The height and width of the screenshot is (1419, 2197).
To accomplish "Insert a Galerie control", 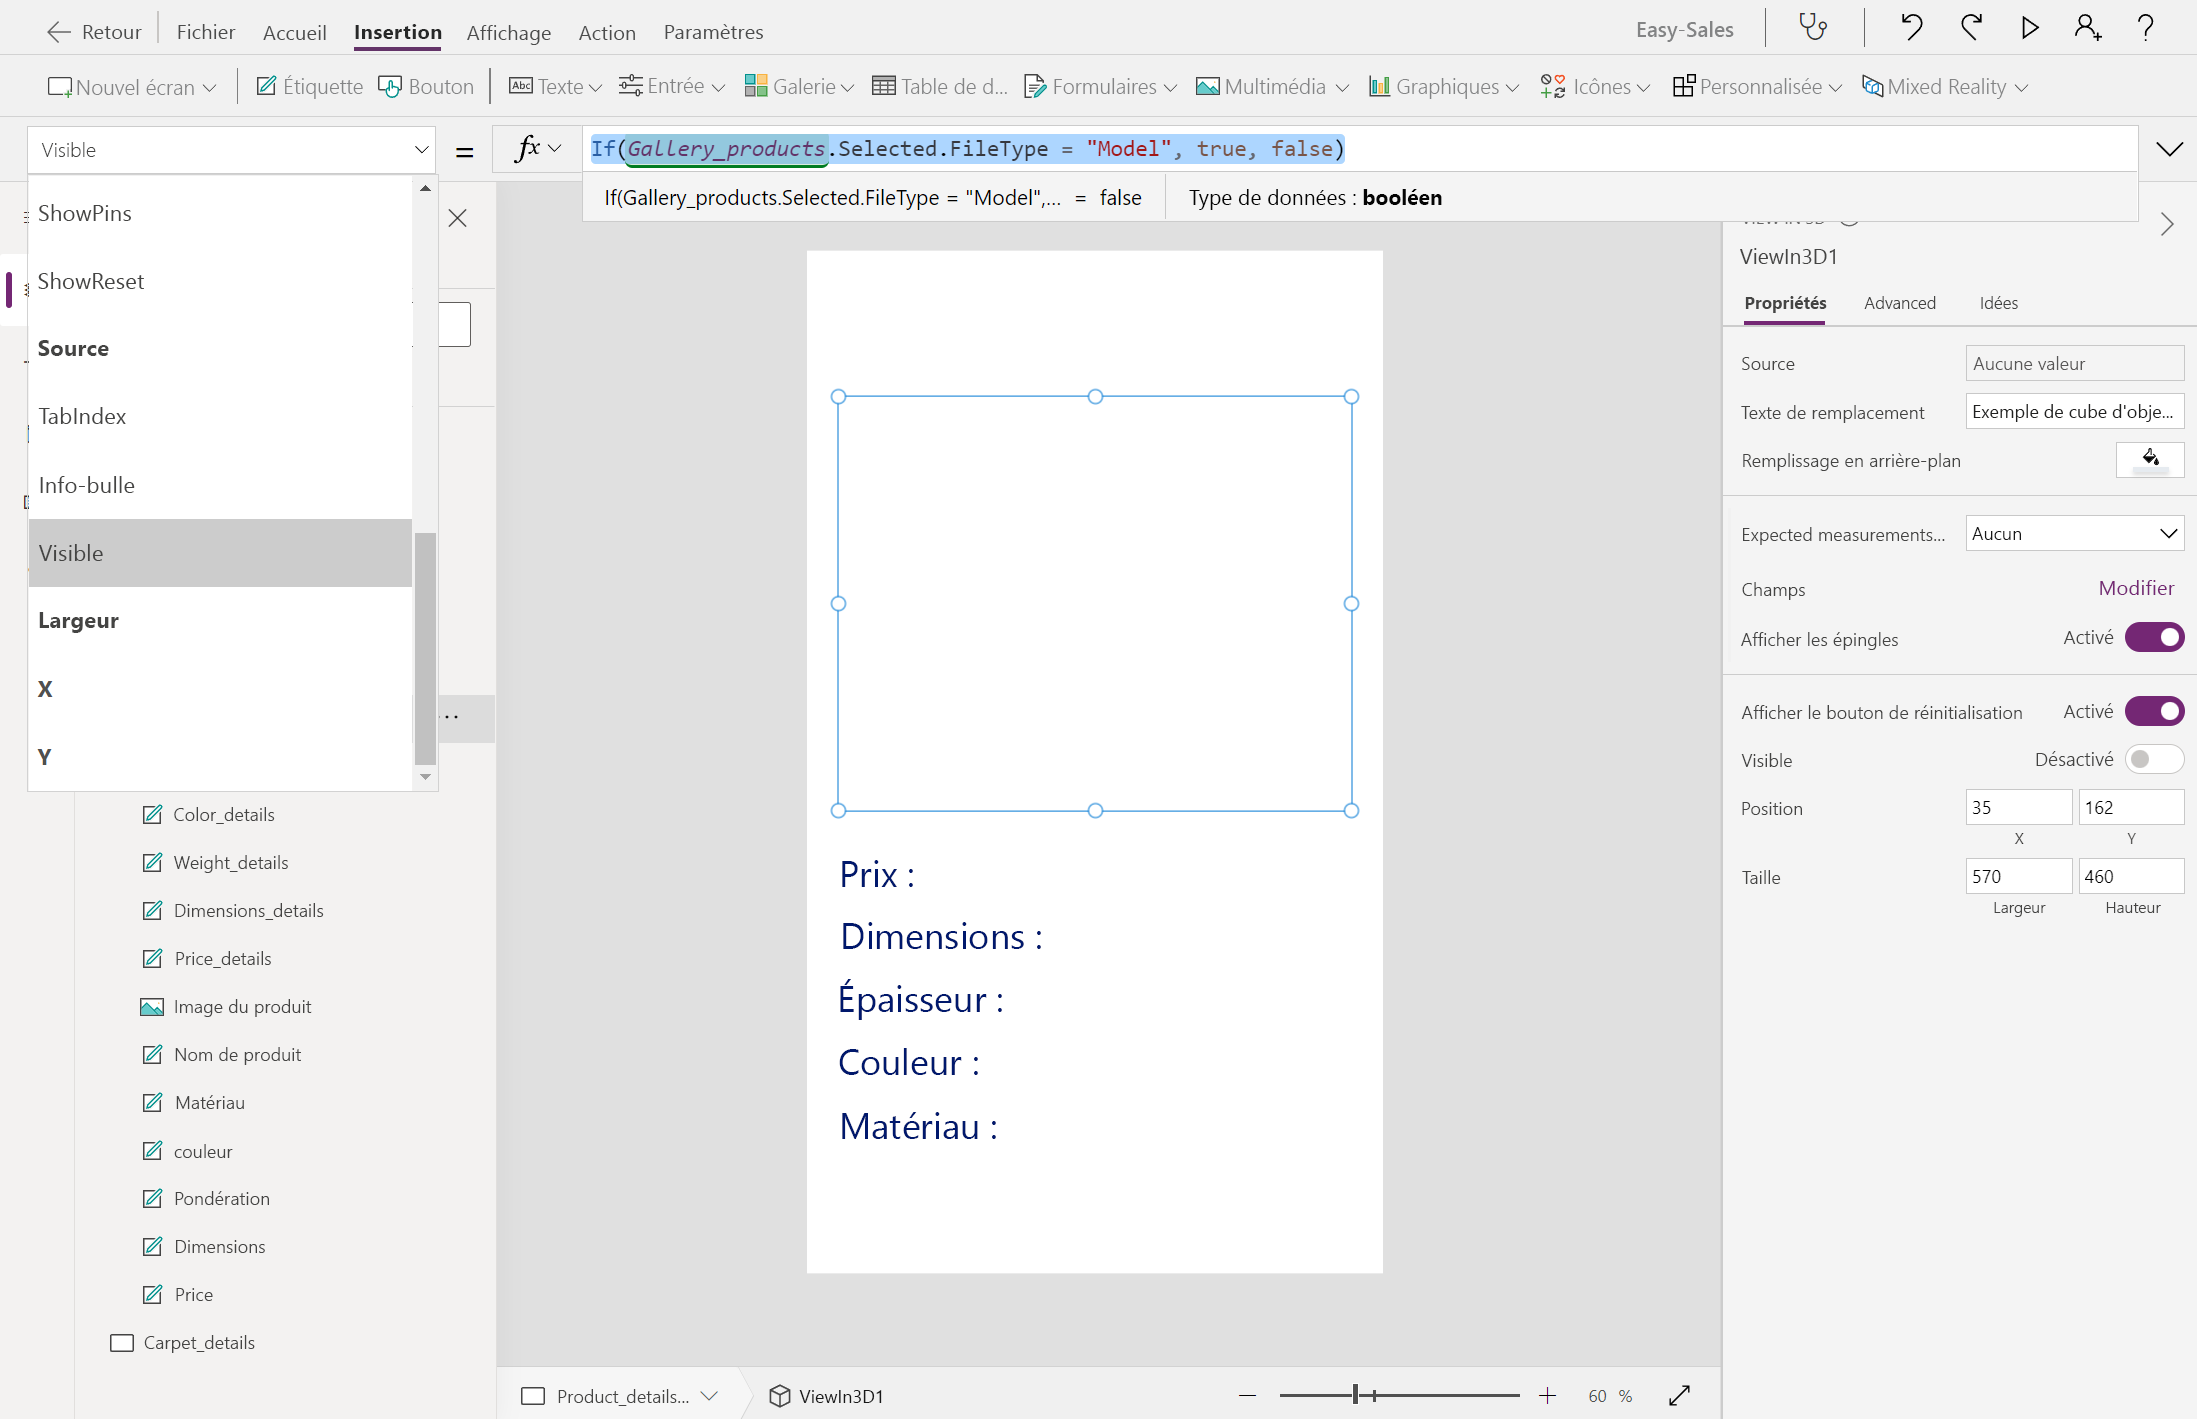I will pyautogui.click(x=797, y=86).
